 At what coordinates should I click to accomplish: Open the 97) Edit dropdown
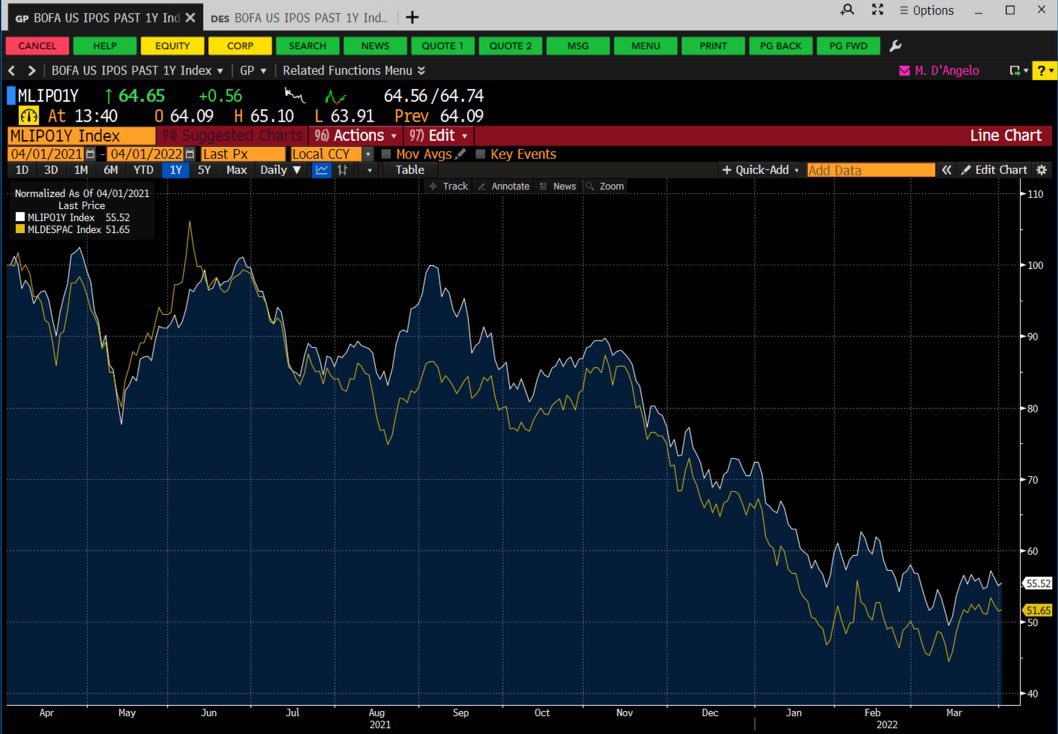click(x=439, y=135)
